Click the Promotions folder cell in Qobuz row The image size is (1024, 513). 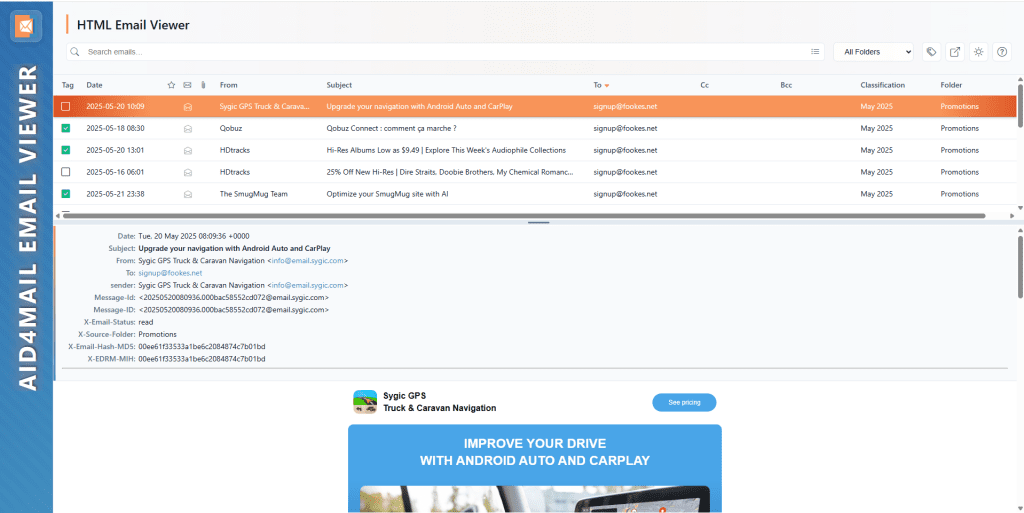959,129
